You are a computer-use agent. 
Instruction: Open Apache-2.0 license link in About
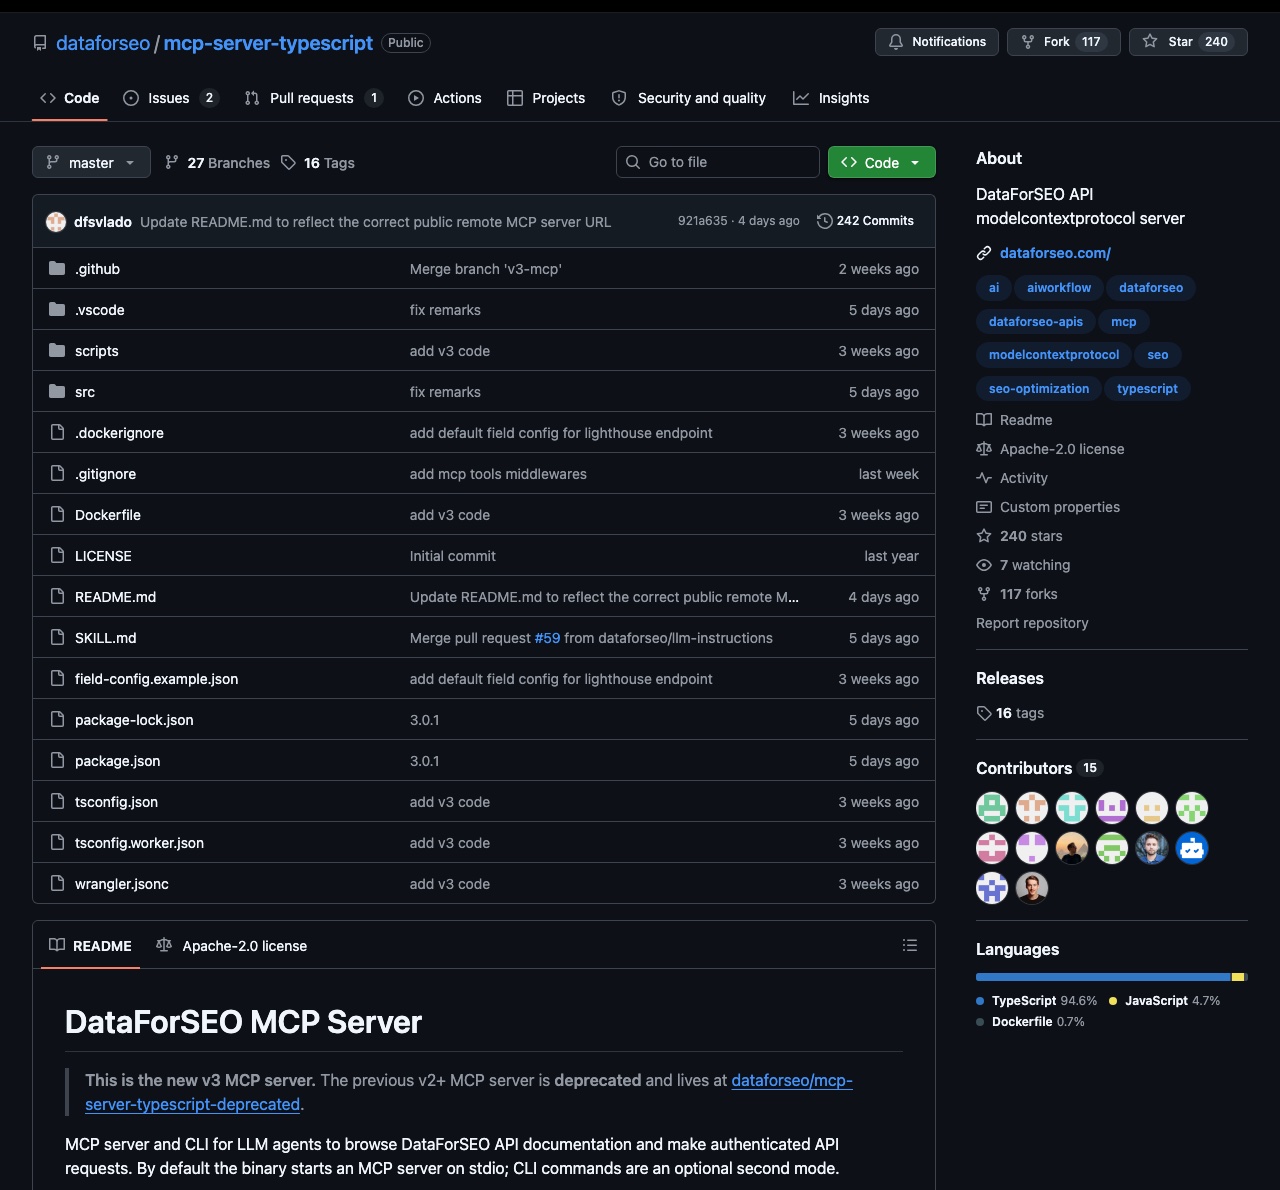click(x=1050, y=449)
